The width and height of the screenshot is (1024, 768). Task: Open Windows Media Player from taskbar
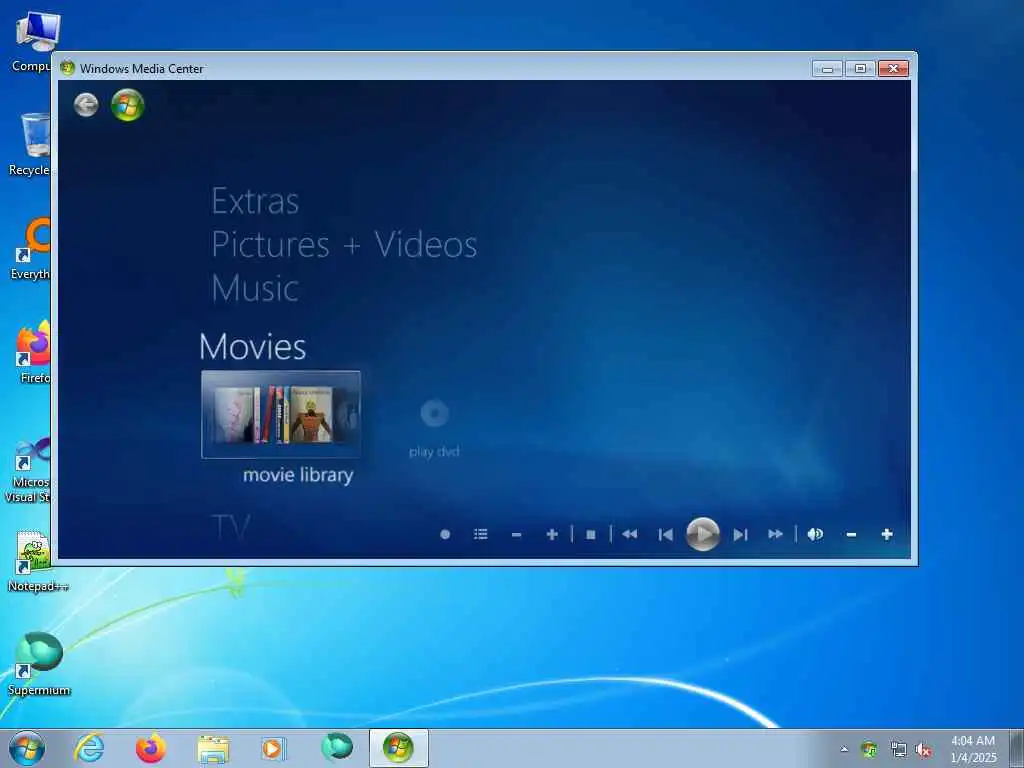[272, 748]
